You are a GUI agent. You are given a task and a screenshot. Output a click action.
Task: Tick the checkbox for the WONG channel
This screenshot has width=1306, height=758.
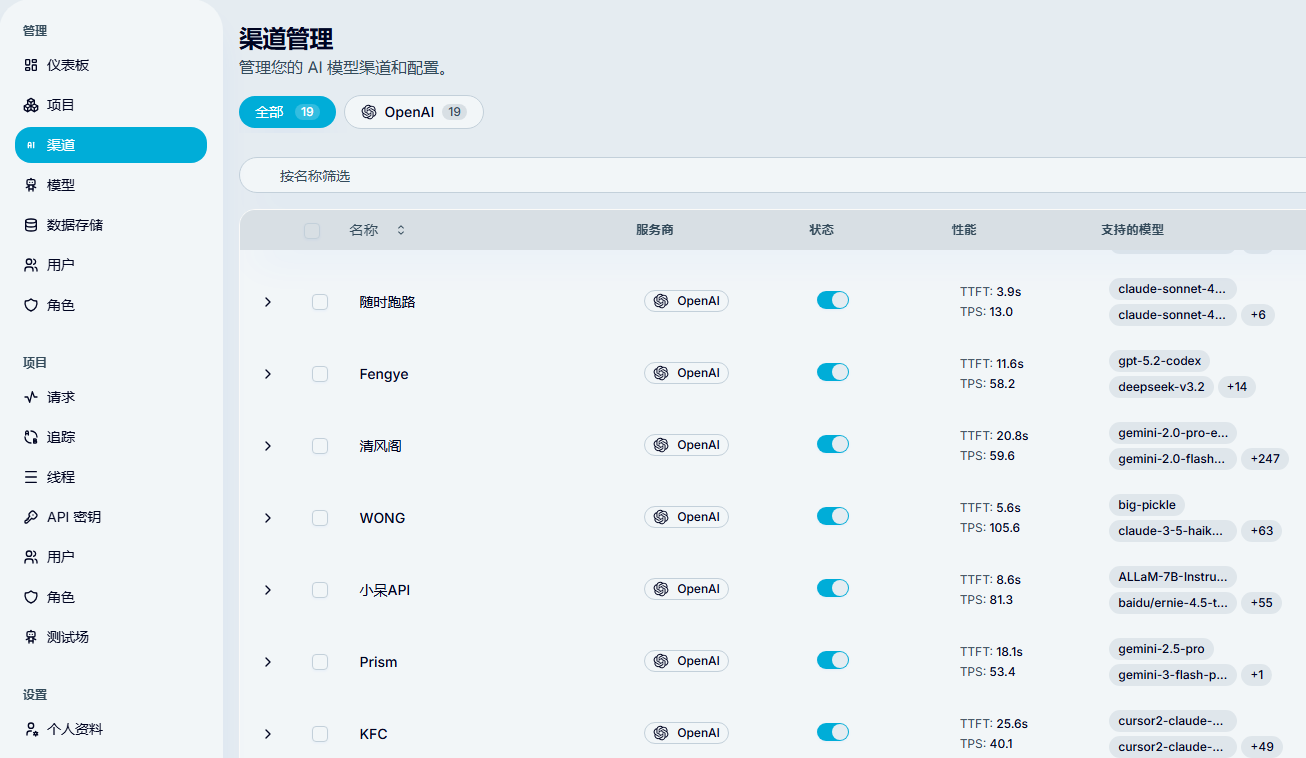[320, 518]
